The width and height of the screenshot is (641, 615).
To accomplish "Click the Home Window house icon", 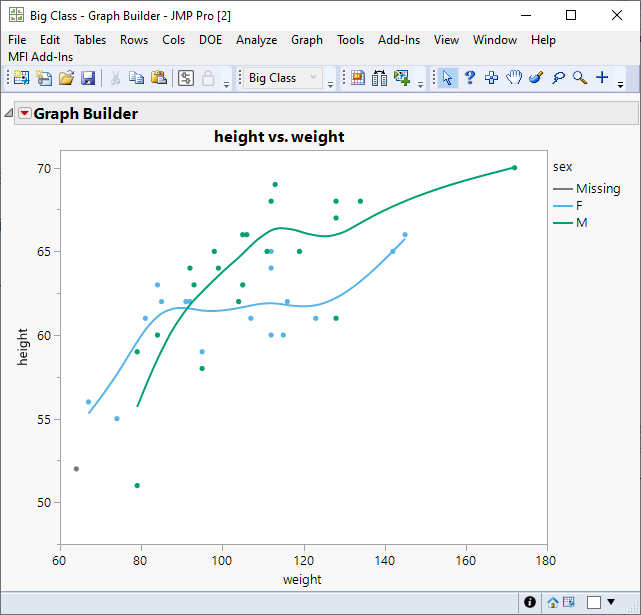I will [x=553, y=602].
